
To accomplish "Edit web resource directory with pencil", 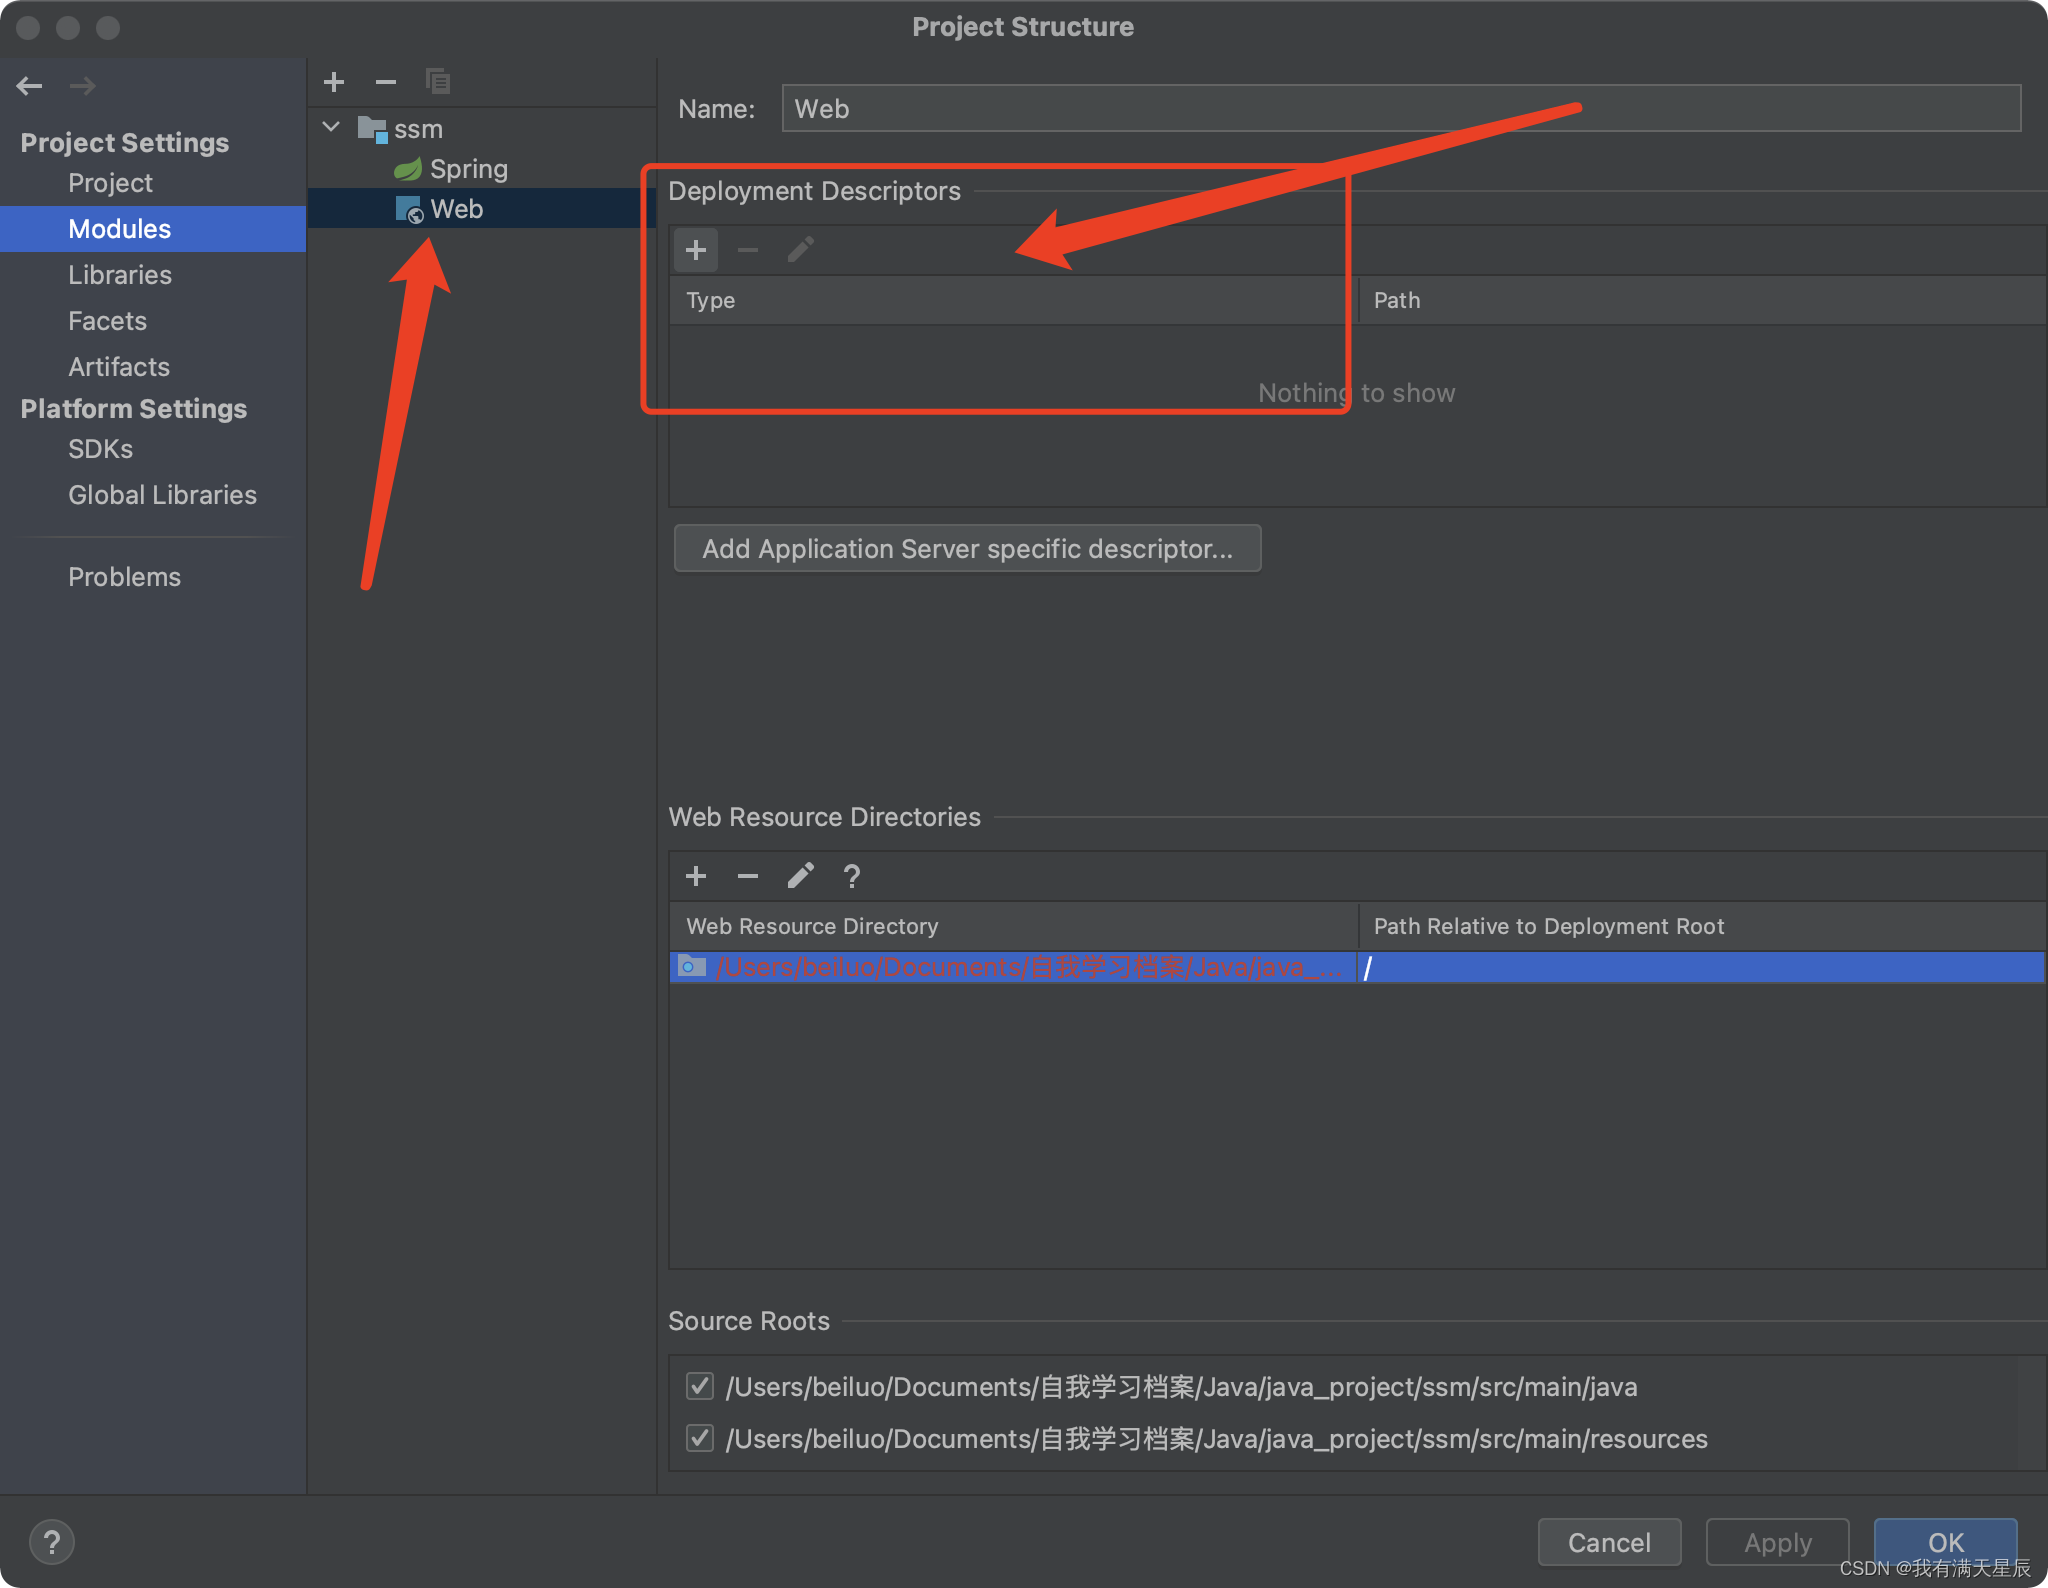I will click(800, 876).
